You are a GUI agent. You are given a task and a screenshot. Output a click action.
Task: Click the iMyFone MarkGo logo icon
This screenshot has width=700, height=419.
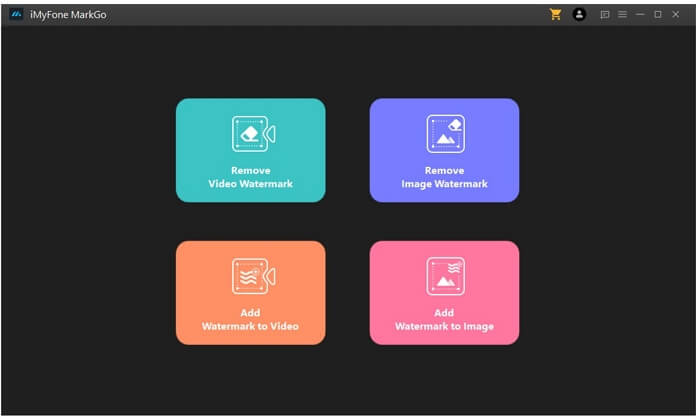16,15
